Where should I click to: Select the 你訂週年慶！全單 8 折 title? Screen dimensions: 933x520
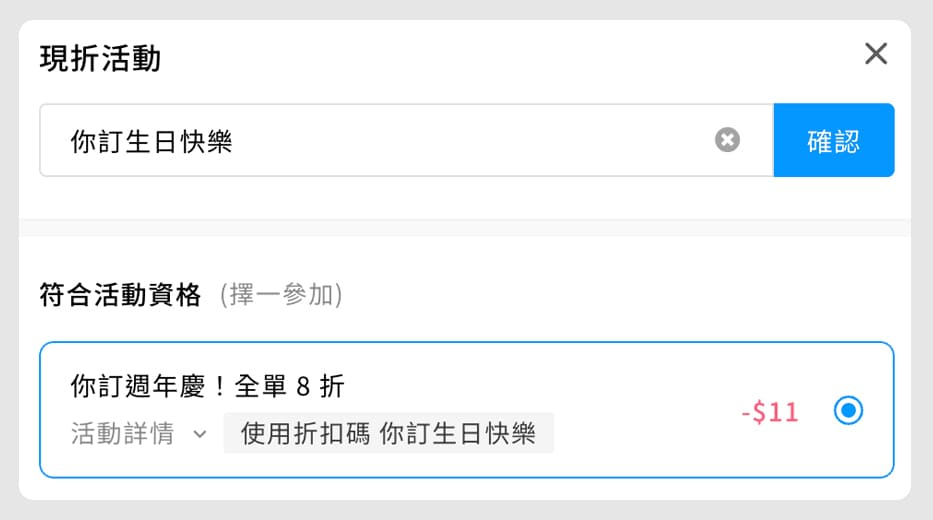(208, 385)
